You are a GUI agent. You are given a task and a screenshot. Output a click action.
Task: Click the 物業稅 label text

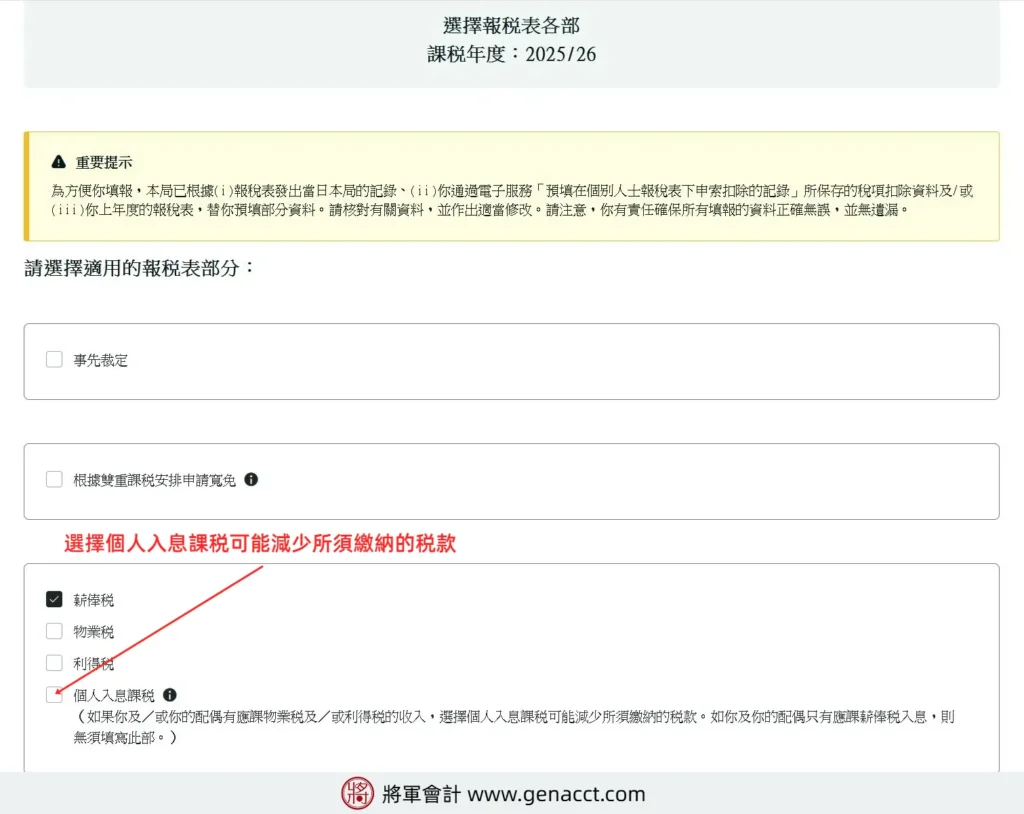(x=93, y=632)
